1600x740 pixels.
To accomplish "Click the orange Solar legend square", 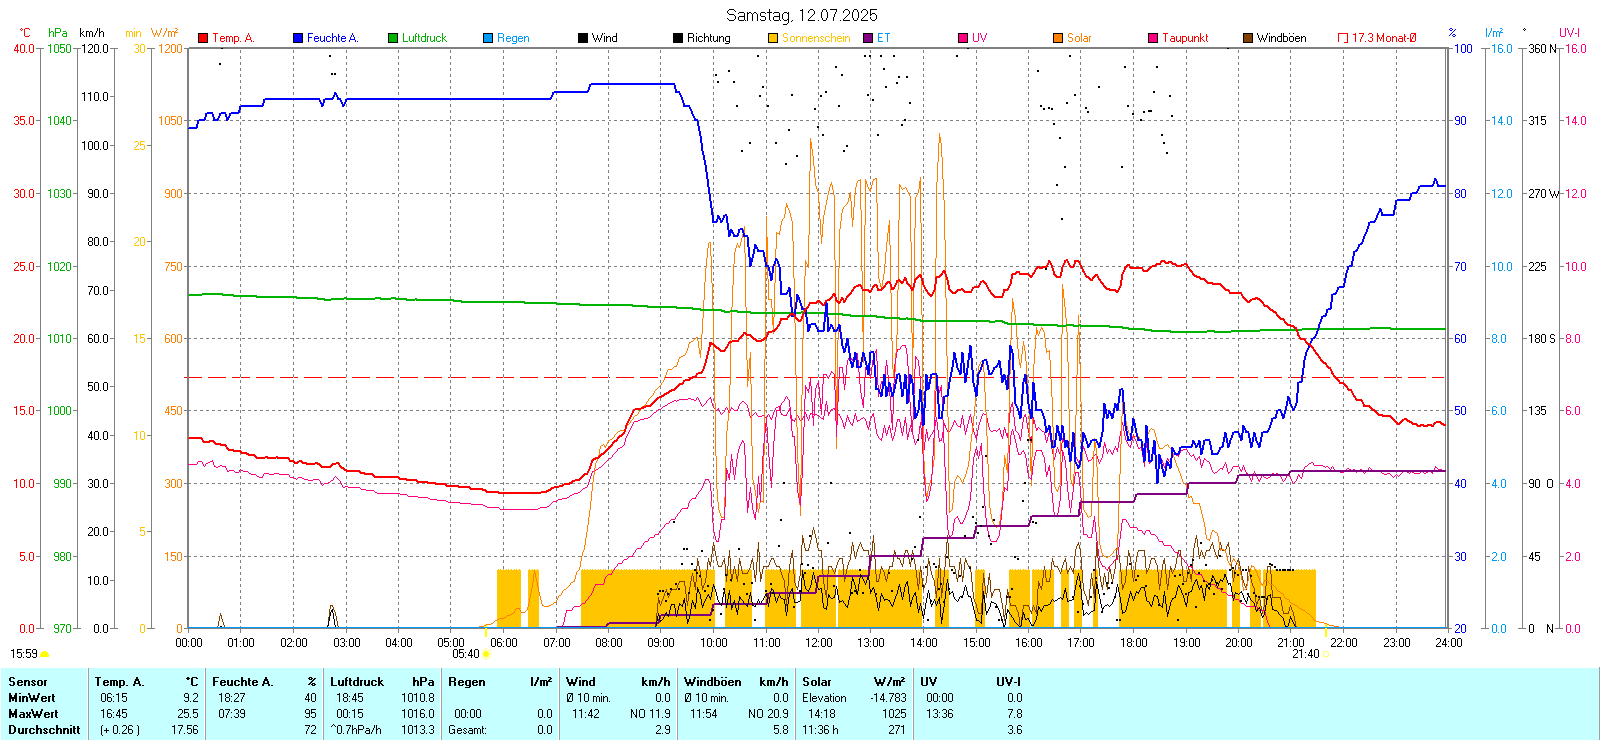I will tap(1058, 38).
